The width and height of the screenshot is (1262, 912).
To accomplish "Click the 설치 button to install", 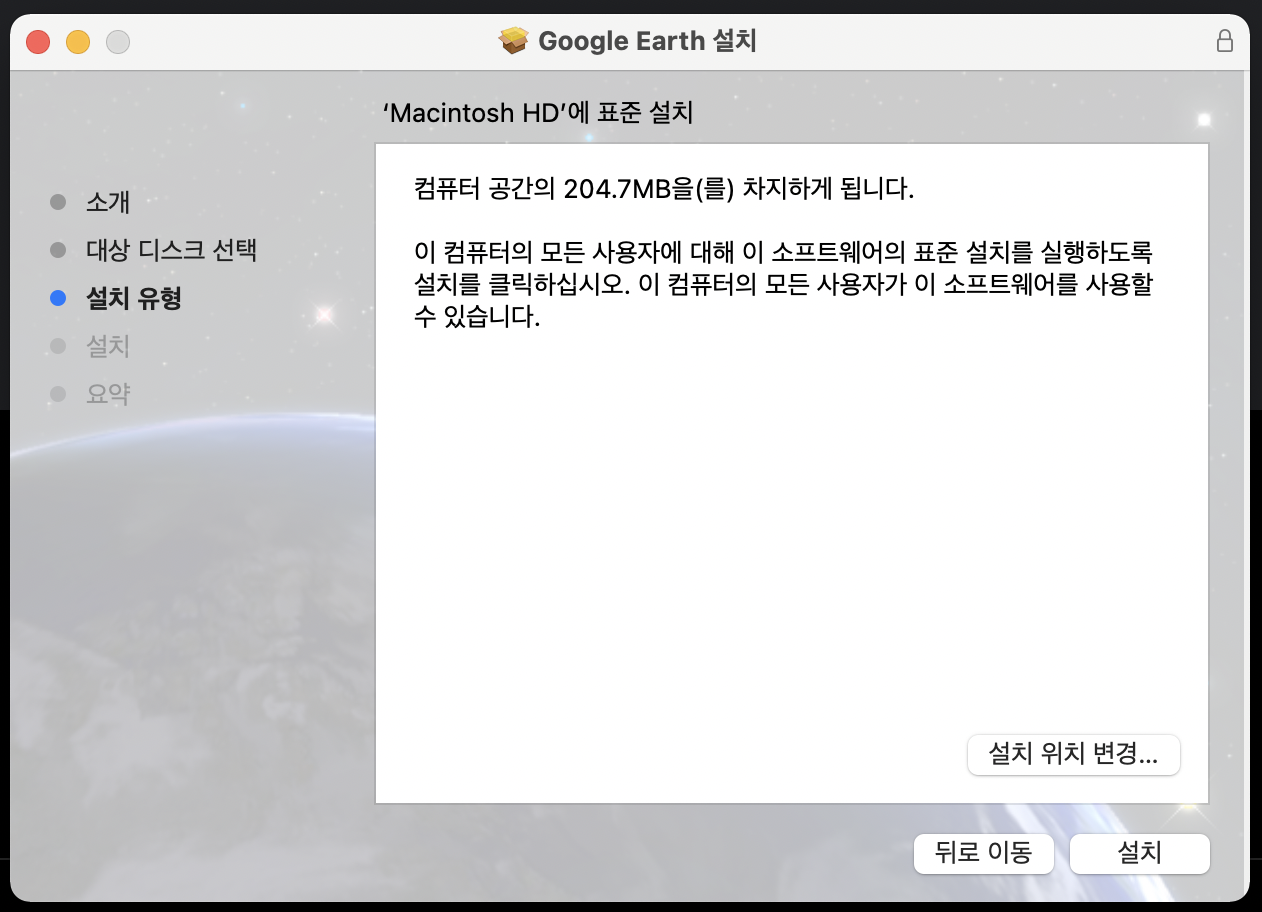I will click(x=1139, y=853).
